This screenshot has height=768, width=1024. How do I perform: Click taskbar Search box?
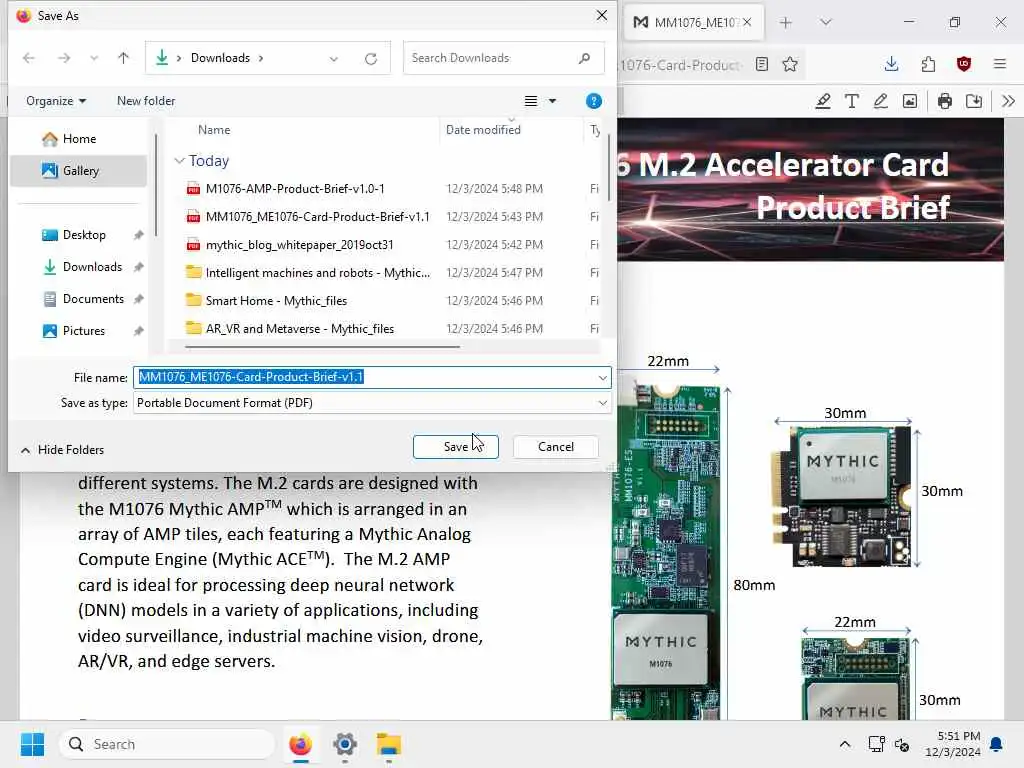pos(167,744)
